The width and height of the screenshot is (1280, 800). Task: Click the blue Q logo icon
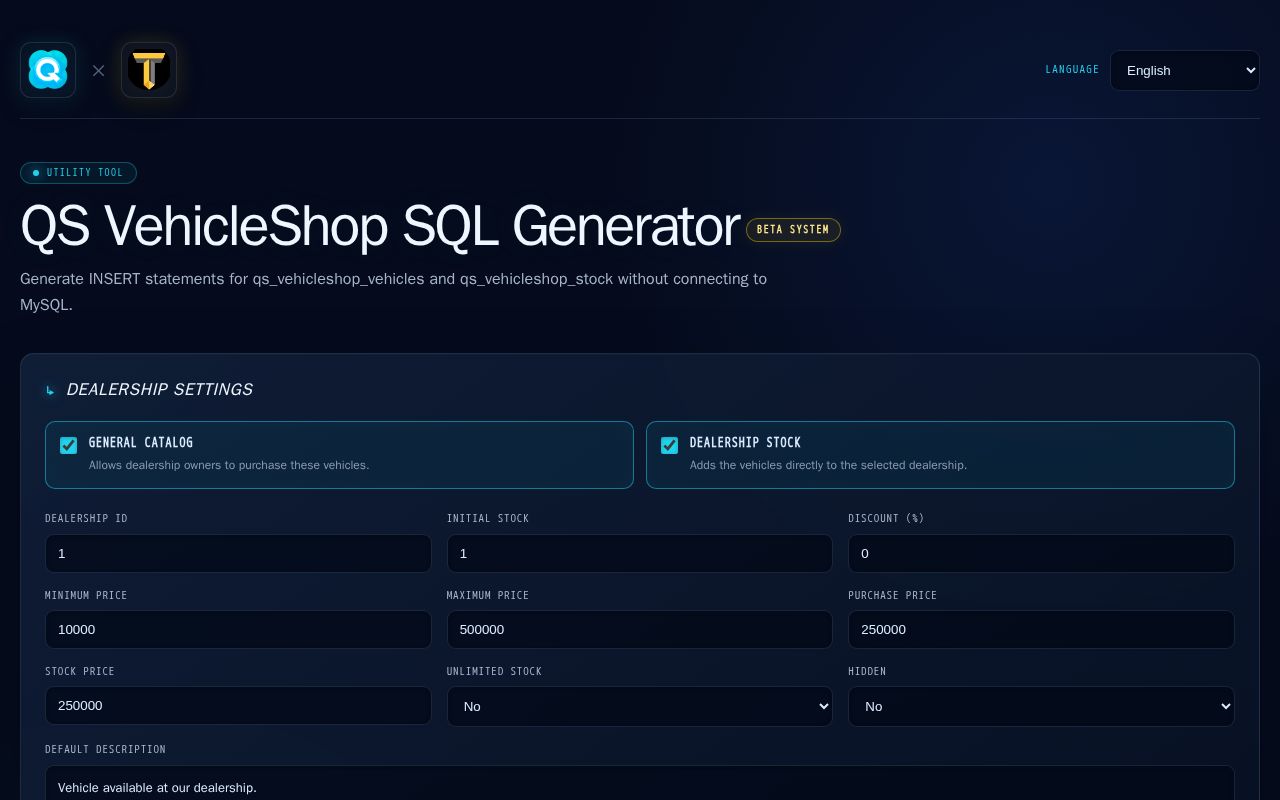pyautogui.click(x=48, y=70)
